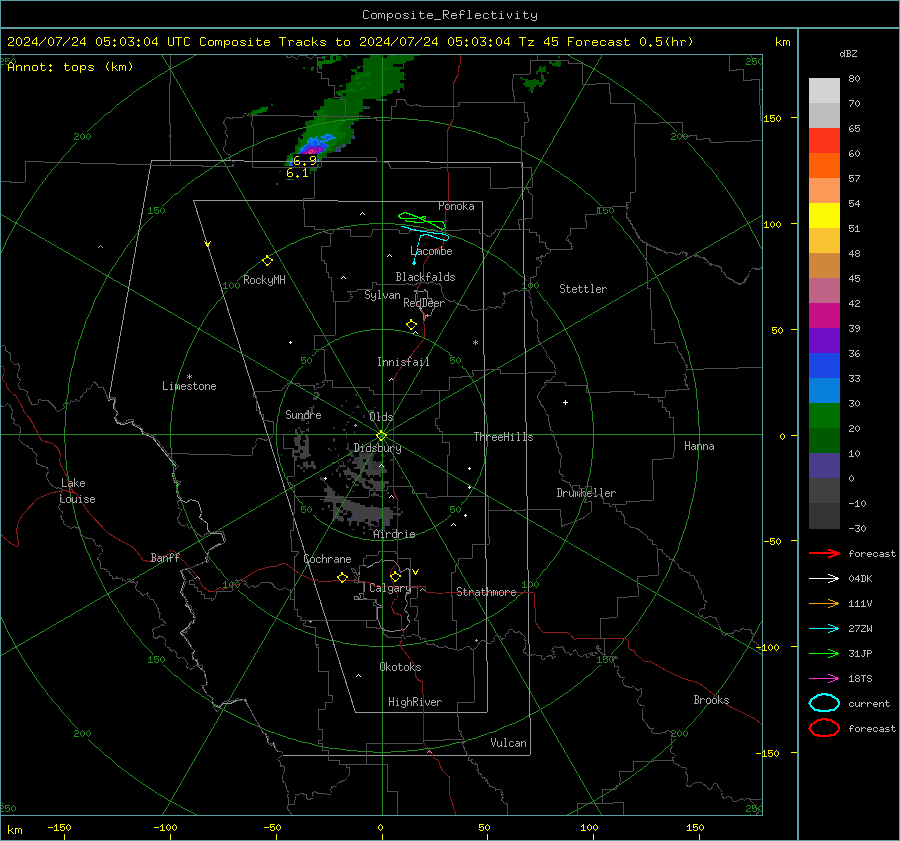Click the Strathmore label
Viewport: 900px width, 841px height.
coord(486,592)
